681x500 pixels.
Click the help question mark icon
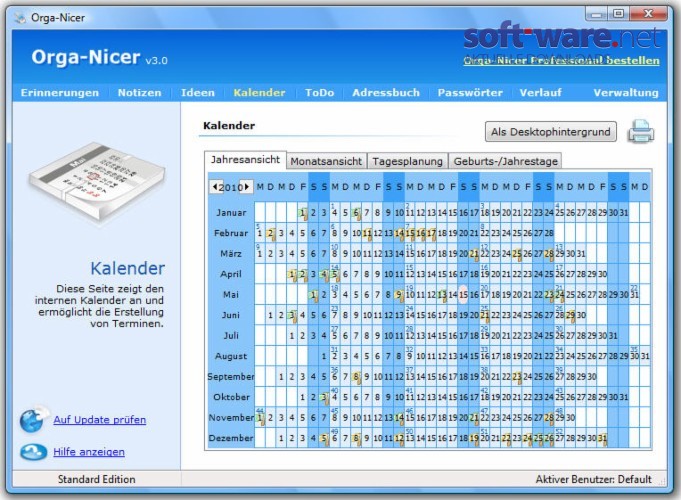(x=33, y=452)
